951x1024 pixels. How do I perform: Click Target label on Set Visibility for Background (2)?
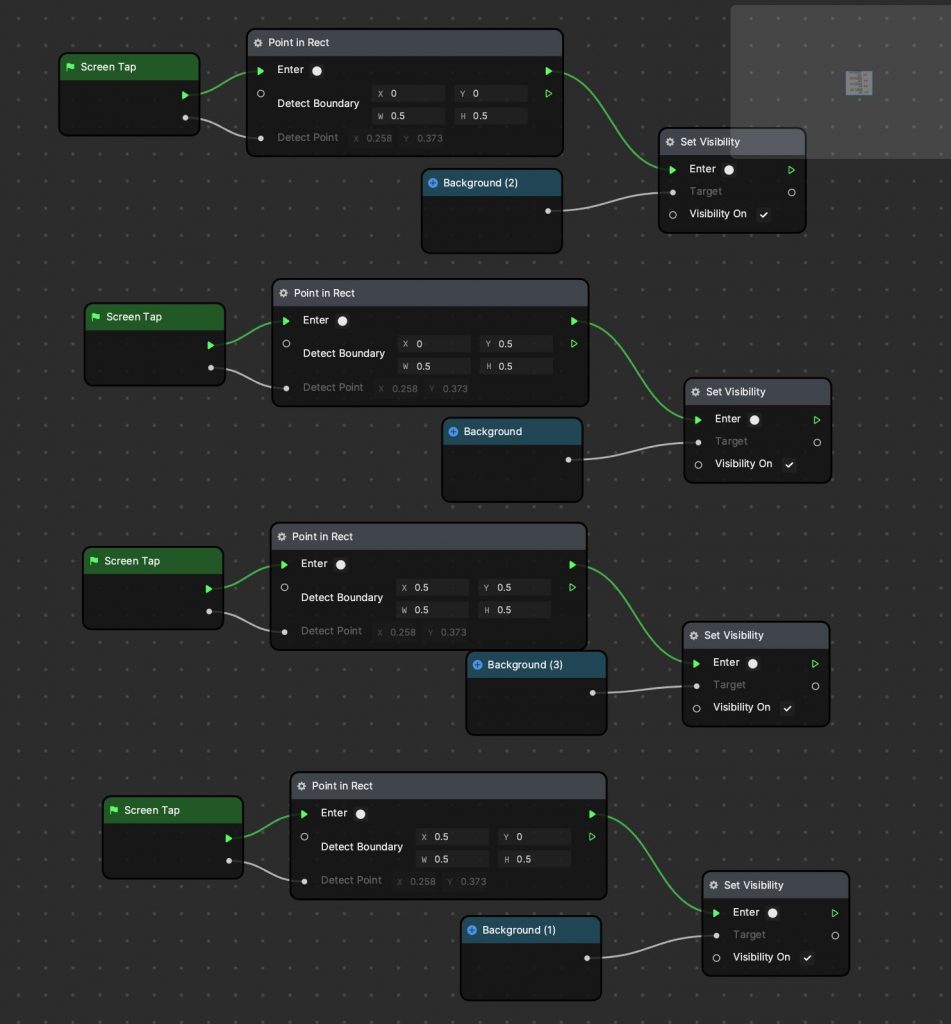click(x=705, y=191)
